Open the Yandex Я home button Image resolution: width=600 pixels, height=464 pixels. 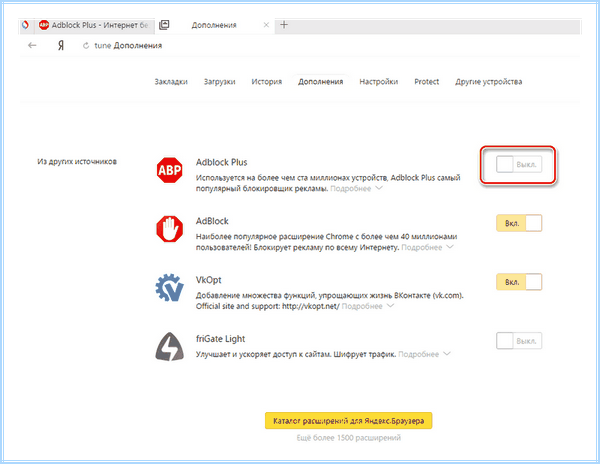point(61,46)
